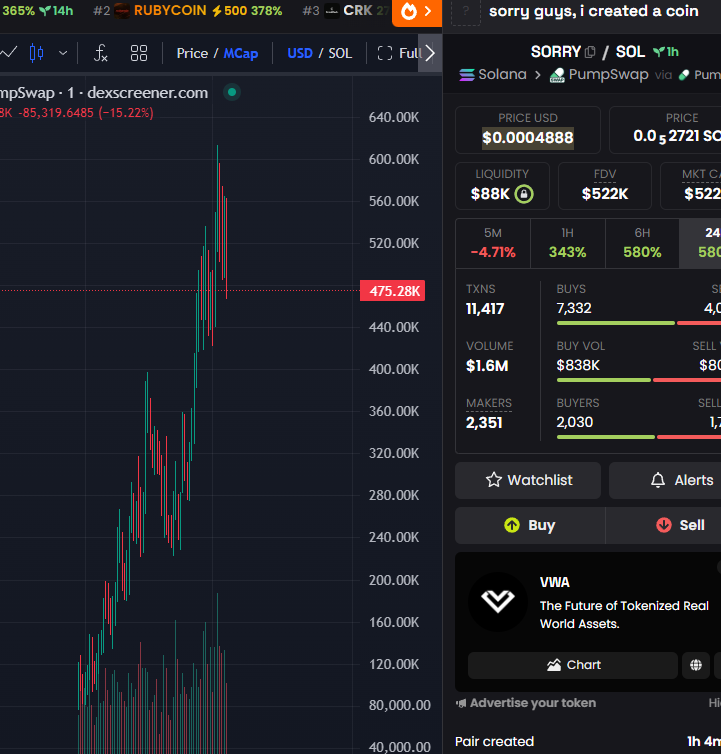
Task: Click the chart change text -15.22%
Action: [126, 113]
